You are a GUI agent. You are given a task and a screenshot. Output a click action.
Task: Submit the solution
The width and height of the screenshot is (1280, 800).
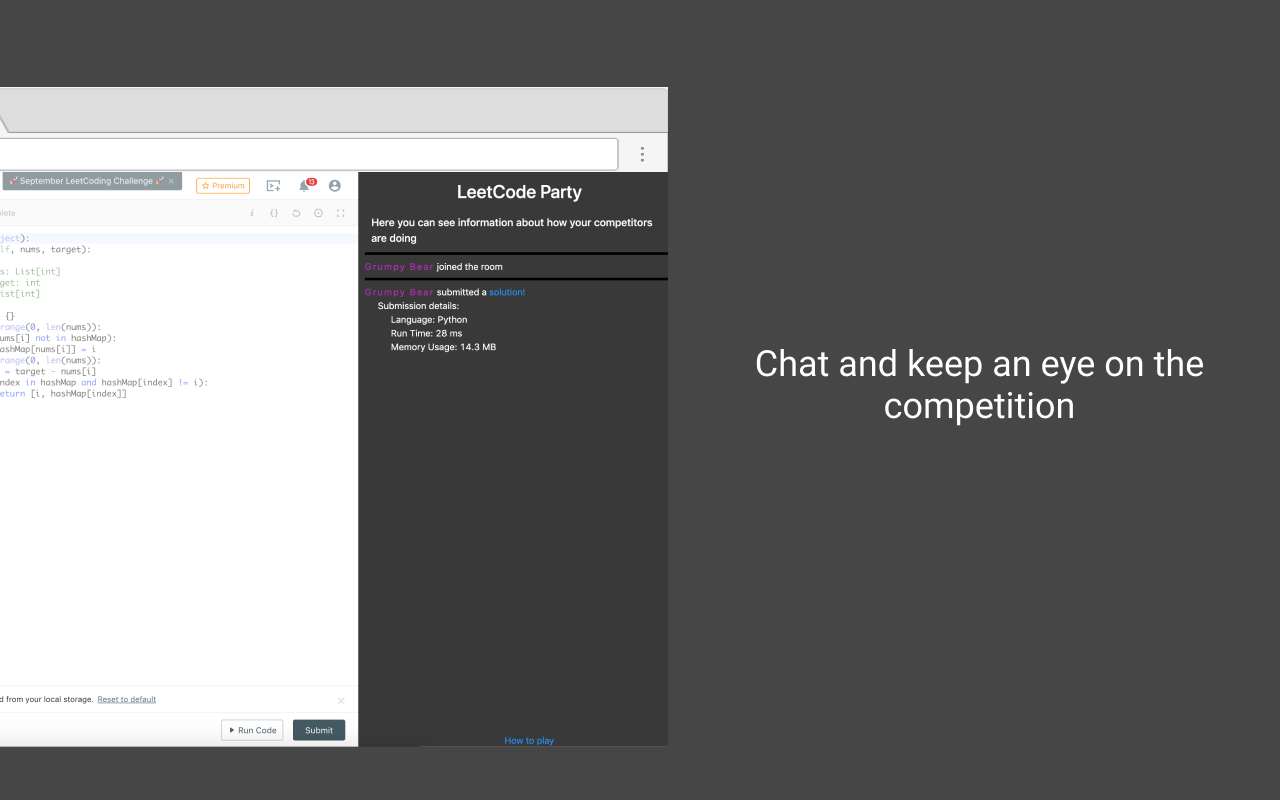[x=319, y=730]
